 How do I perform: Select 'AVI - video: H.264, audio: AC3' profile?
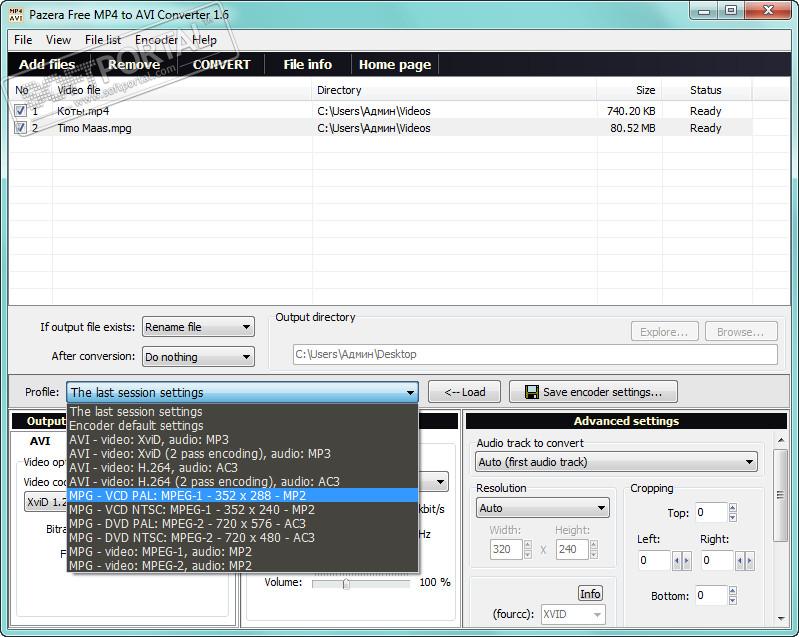(x=243, y=467)
